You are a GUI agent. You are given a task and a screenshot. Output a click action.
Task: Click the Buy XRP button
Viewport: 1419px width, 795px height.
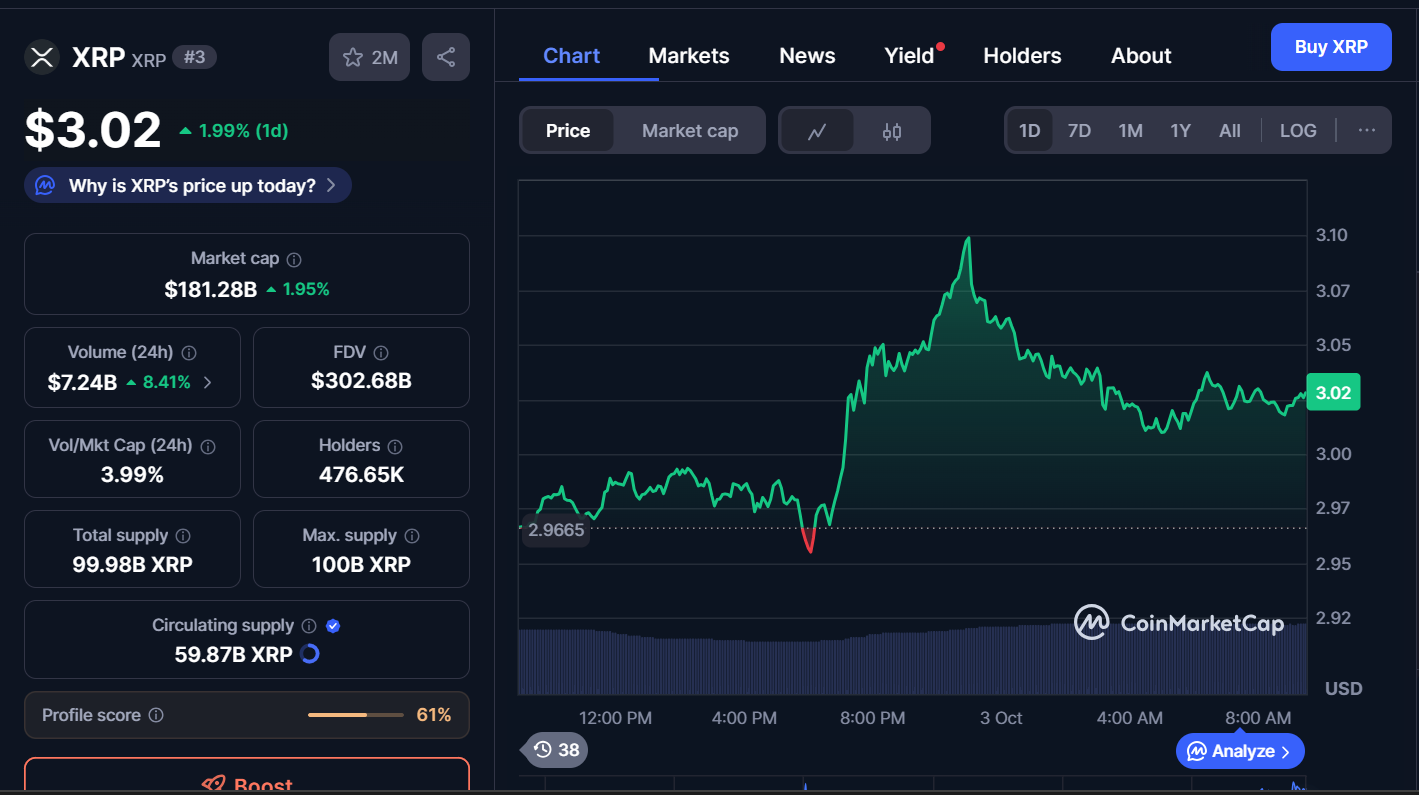tap(1330, 47)
